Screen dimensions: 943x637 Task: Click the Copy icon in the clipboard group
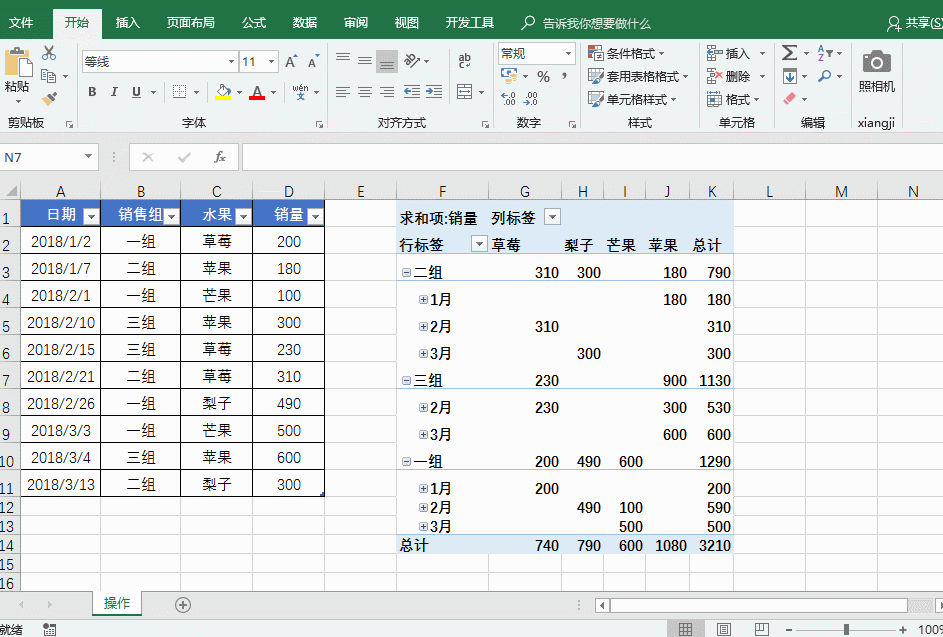coord(47,75)
